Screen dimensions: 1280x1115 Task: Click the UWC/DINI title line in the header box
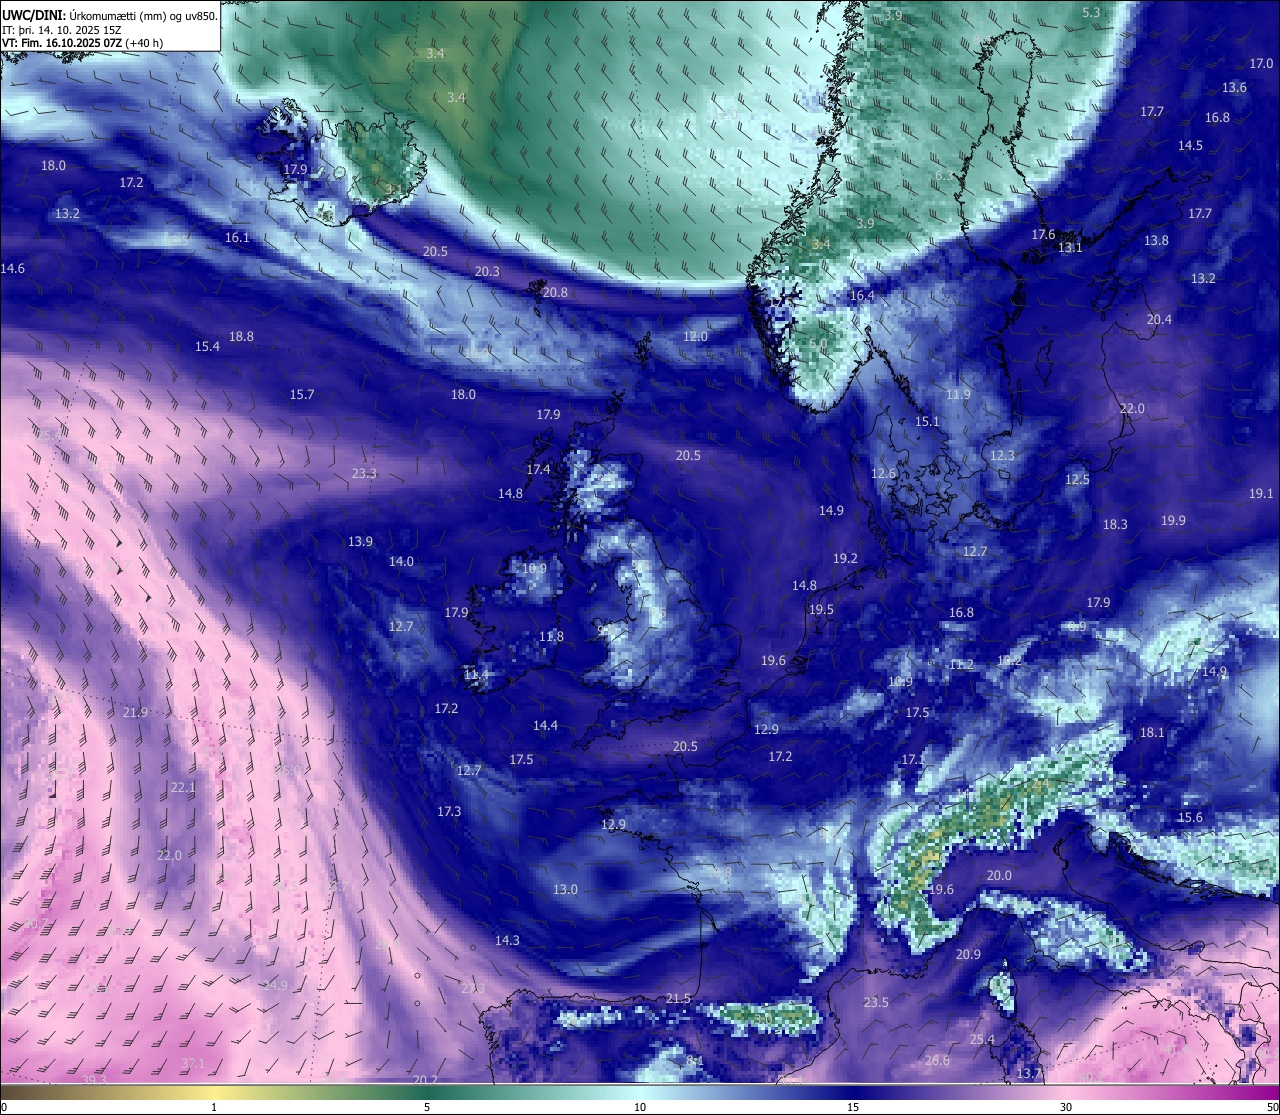pyautogui.click(x=110, y=15)
